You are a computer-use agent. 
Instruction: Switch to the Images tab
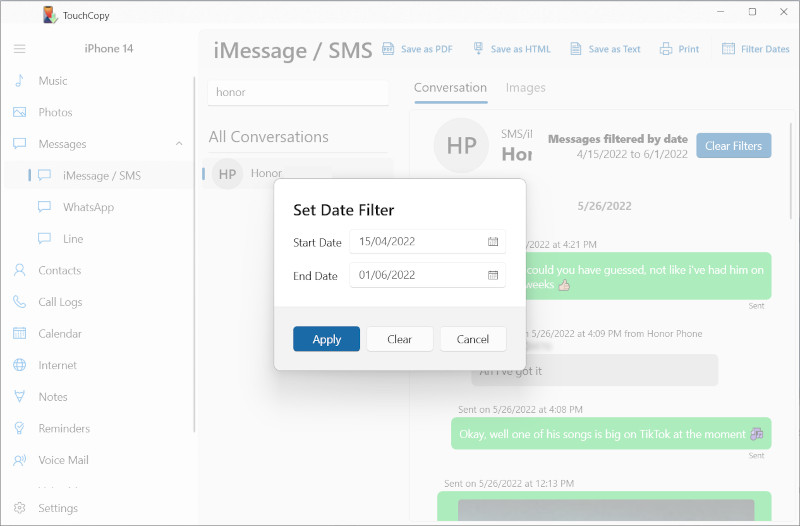[x=526, y=88]
